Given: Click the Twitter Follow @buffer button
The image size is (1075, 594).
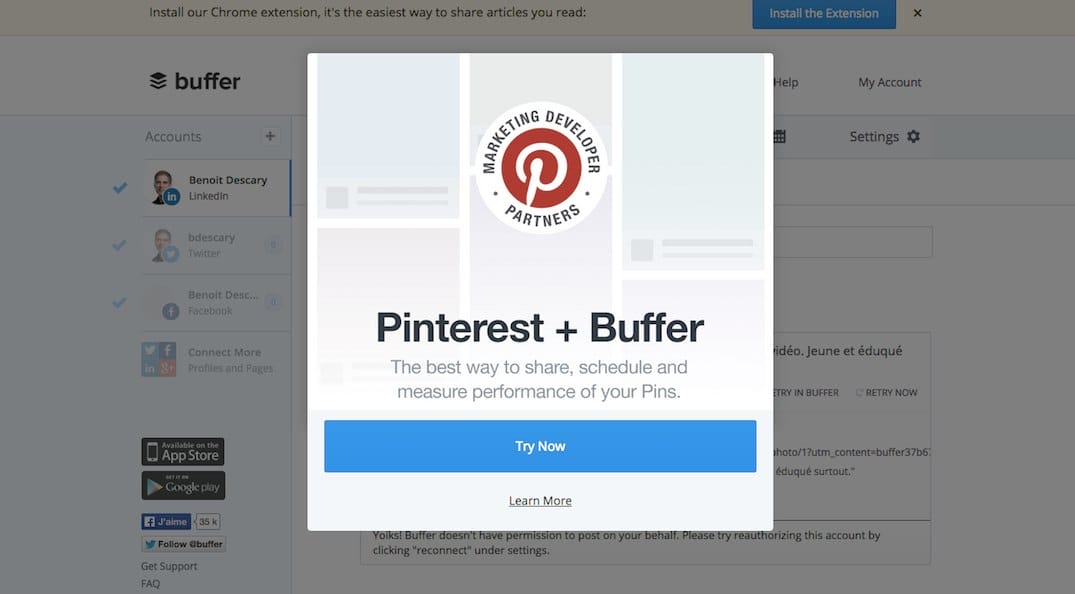Looking at the screenshot, I should [x=183, y=544].
